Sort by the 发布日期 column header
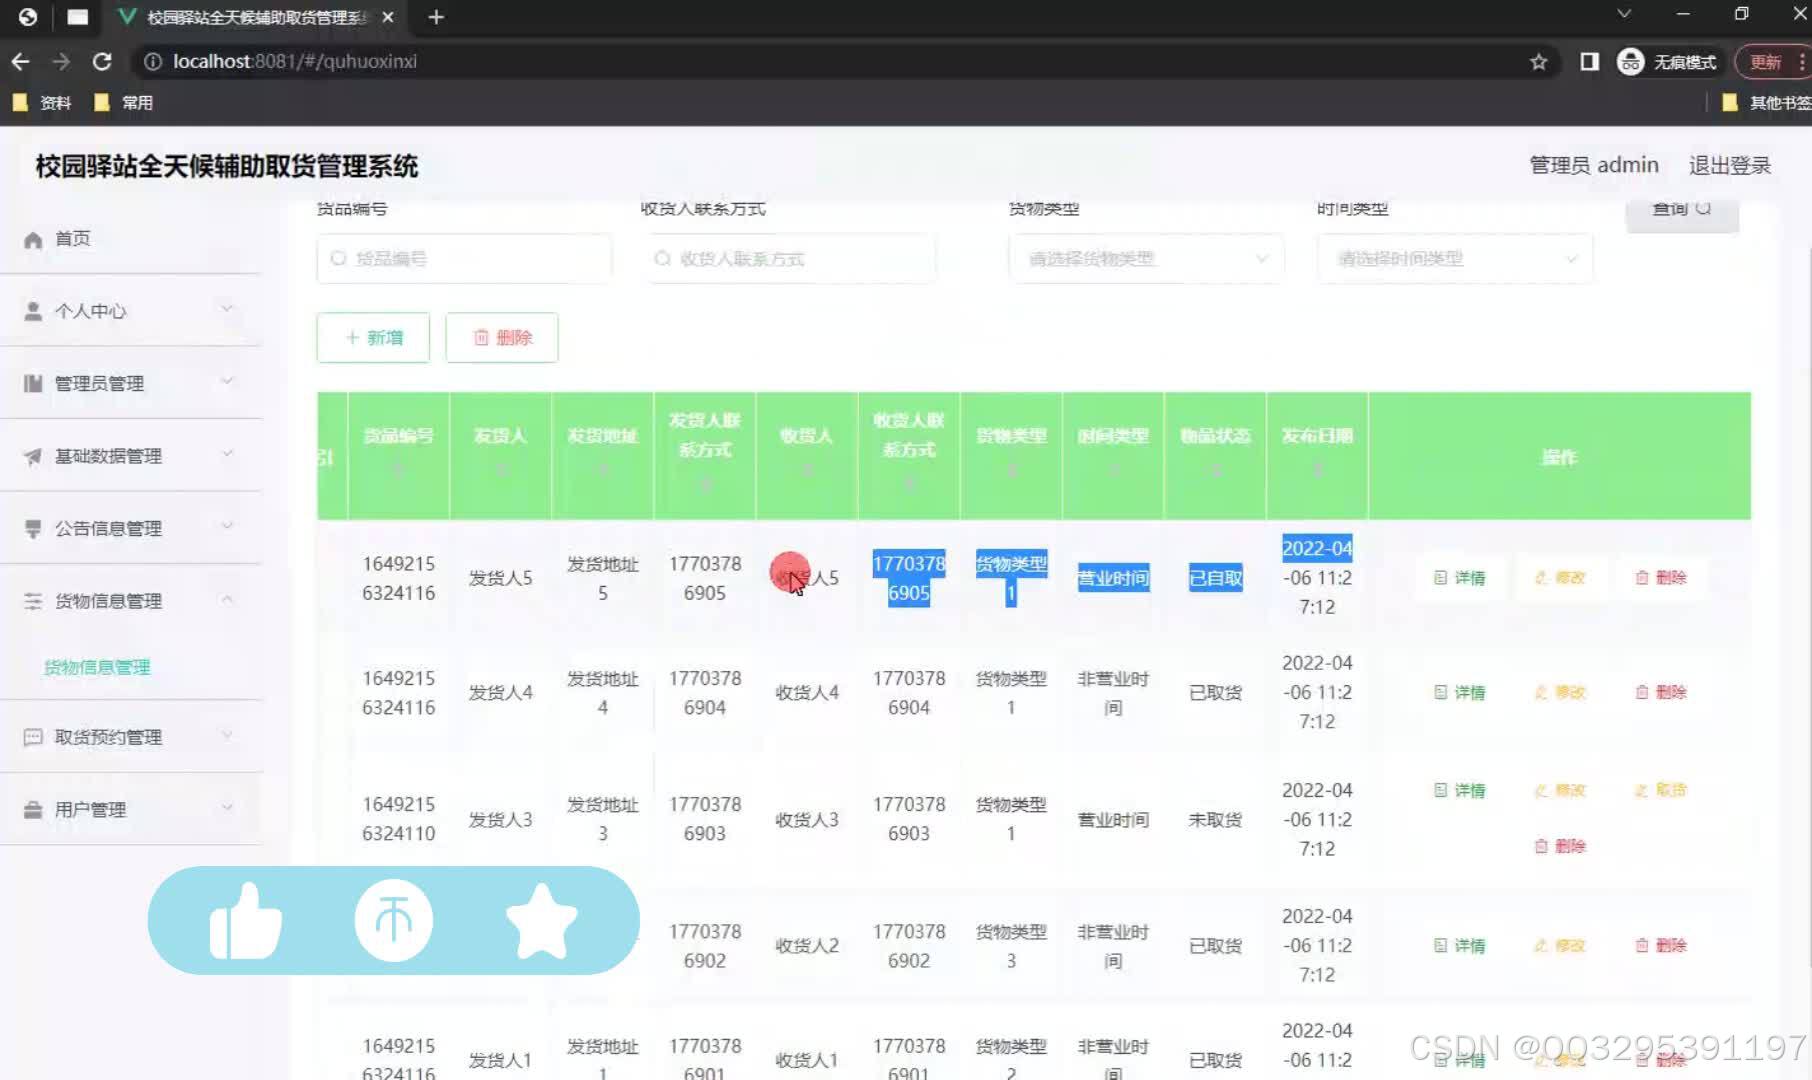Screen dimensions: 1812x1080 coord(1317,456)
